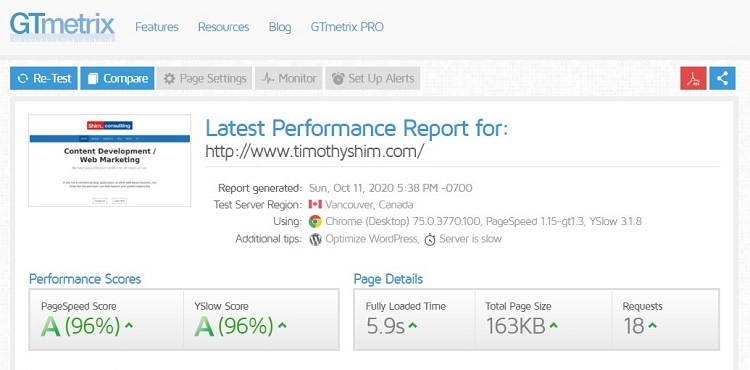Open the Optimize WordPress tip
The width and height of the screenshot is (750, 370).
(371, 239)
